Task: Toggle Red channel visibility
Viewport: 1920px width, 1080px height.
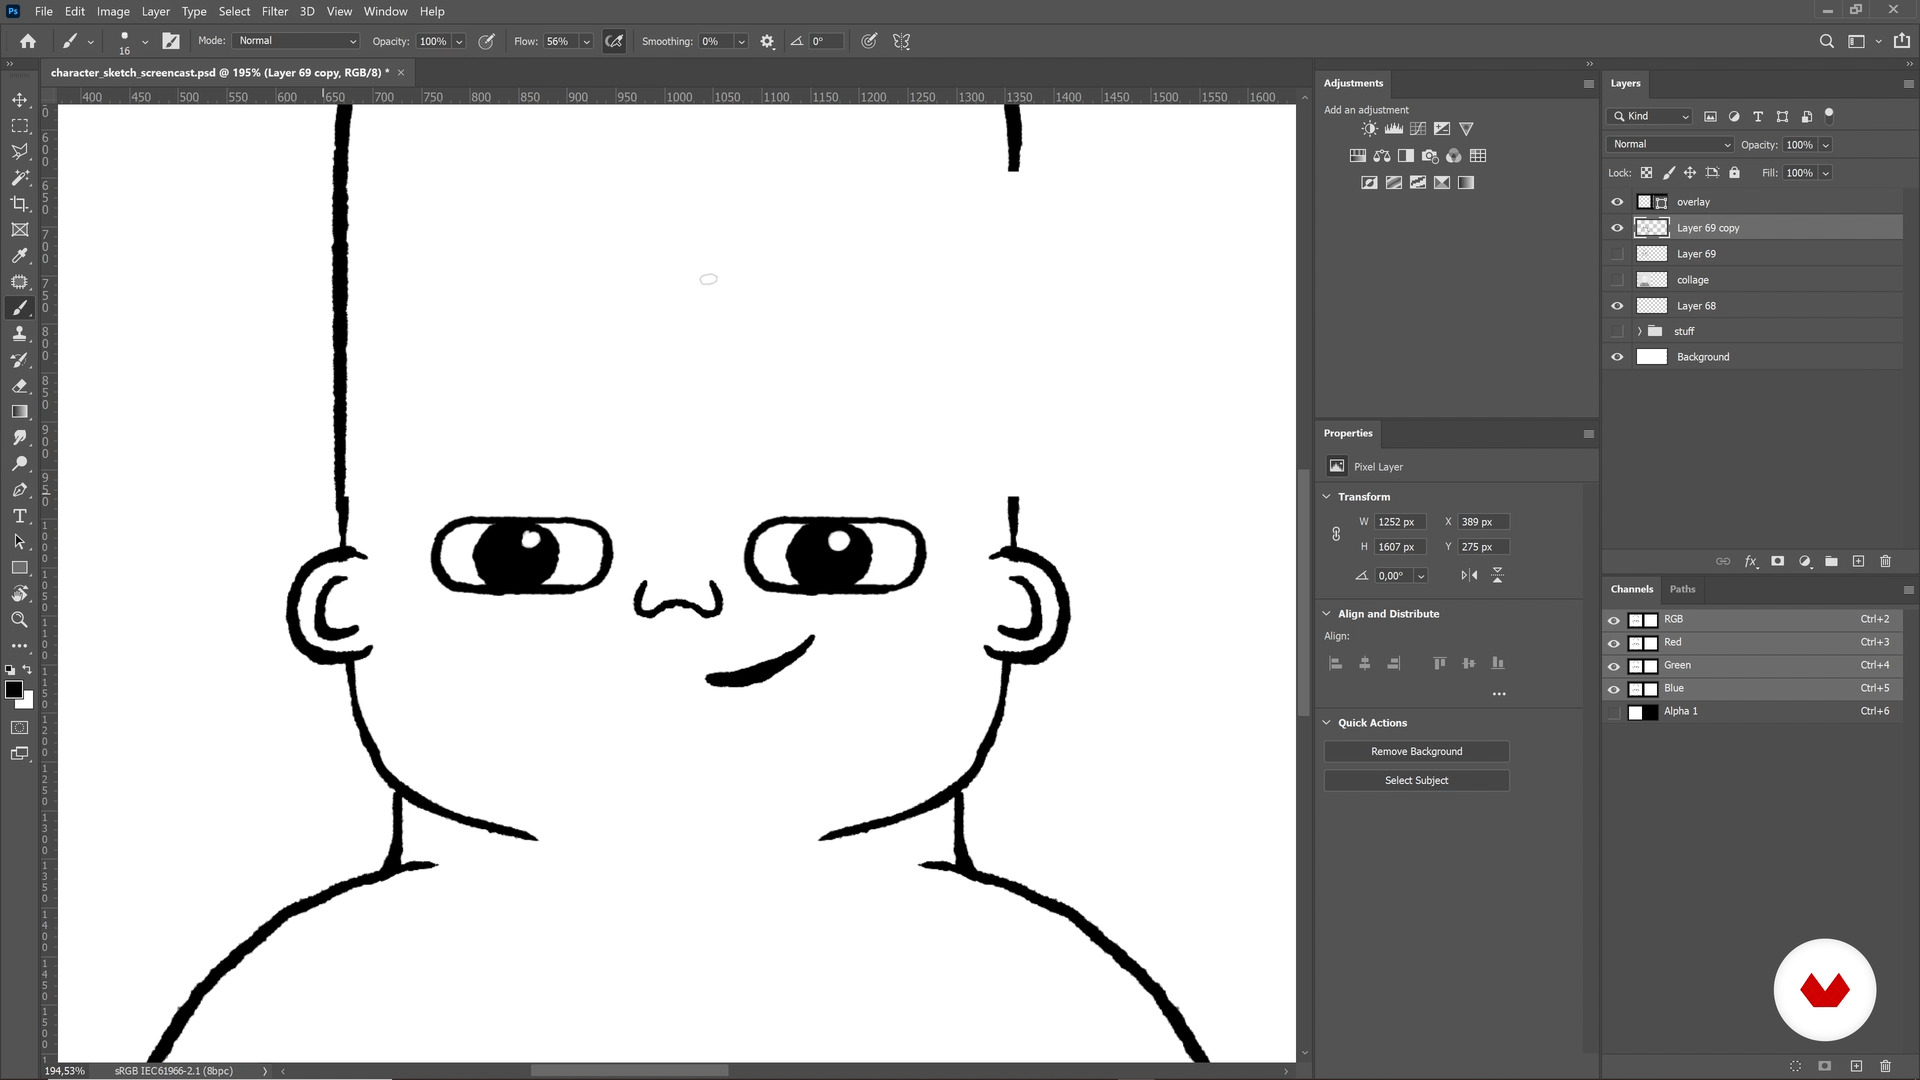Action: coord(1613,643)
